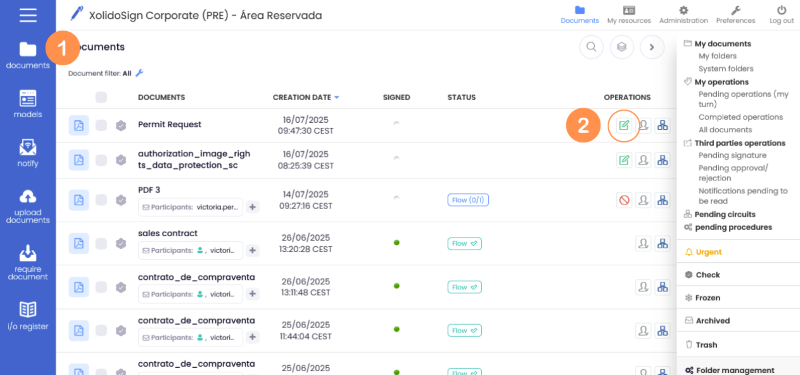Viewport: 800px width, 375px height.
Task: Click the person icon for Permit Request
Action: pyautogui.click(x=643, y=126)
